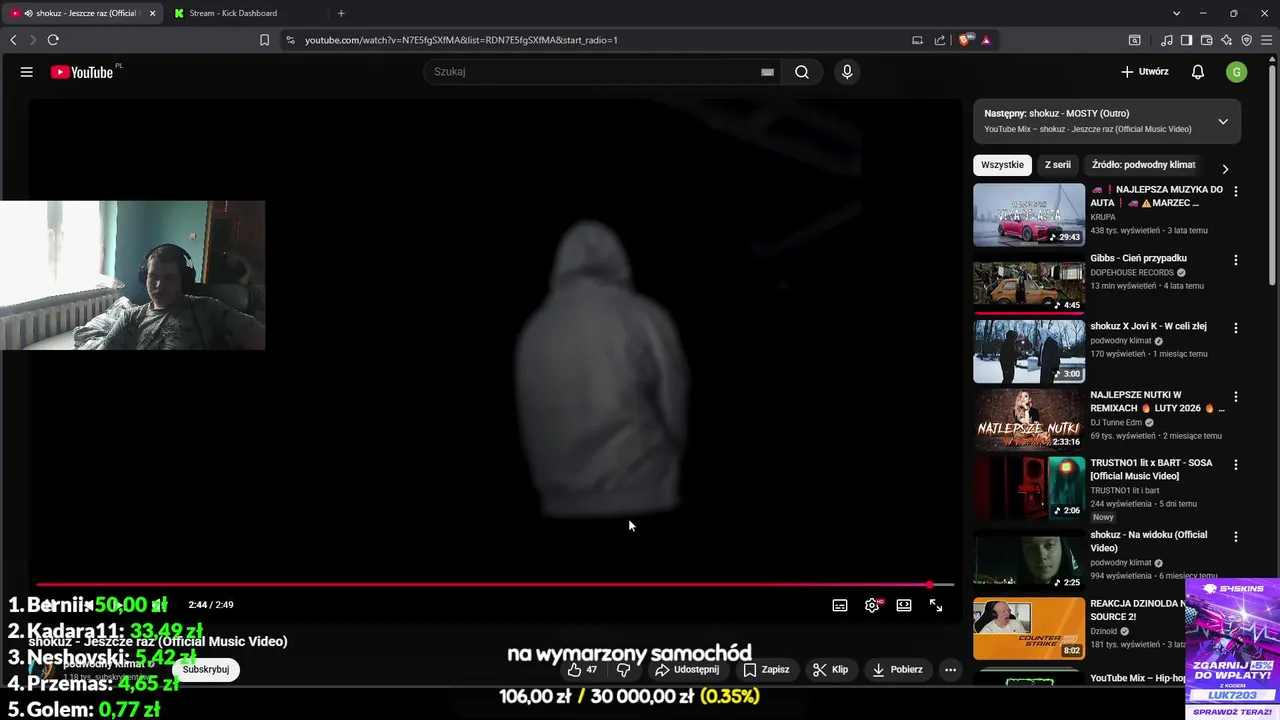The image size is (1280, 720).
Task: Click Udostępnij share button
Action: point(687,670)
